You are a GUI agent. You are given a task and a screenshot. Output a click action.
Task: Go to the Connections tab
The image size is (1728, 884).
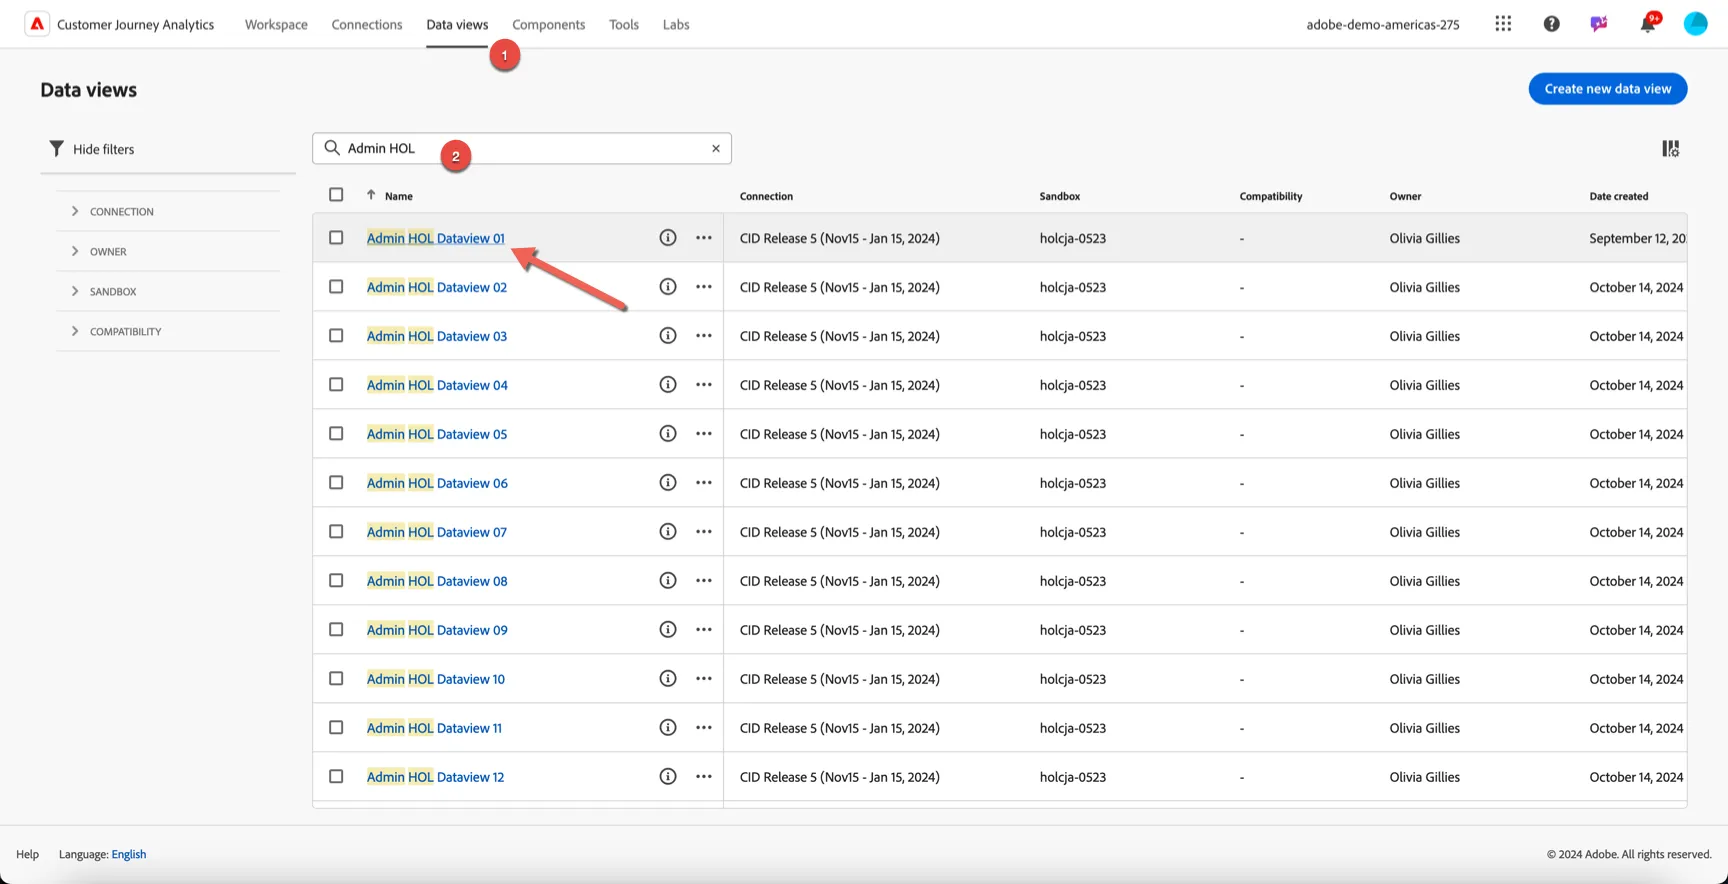coord(367,24)
